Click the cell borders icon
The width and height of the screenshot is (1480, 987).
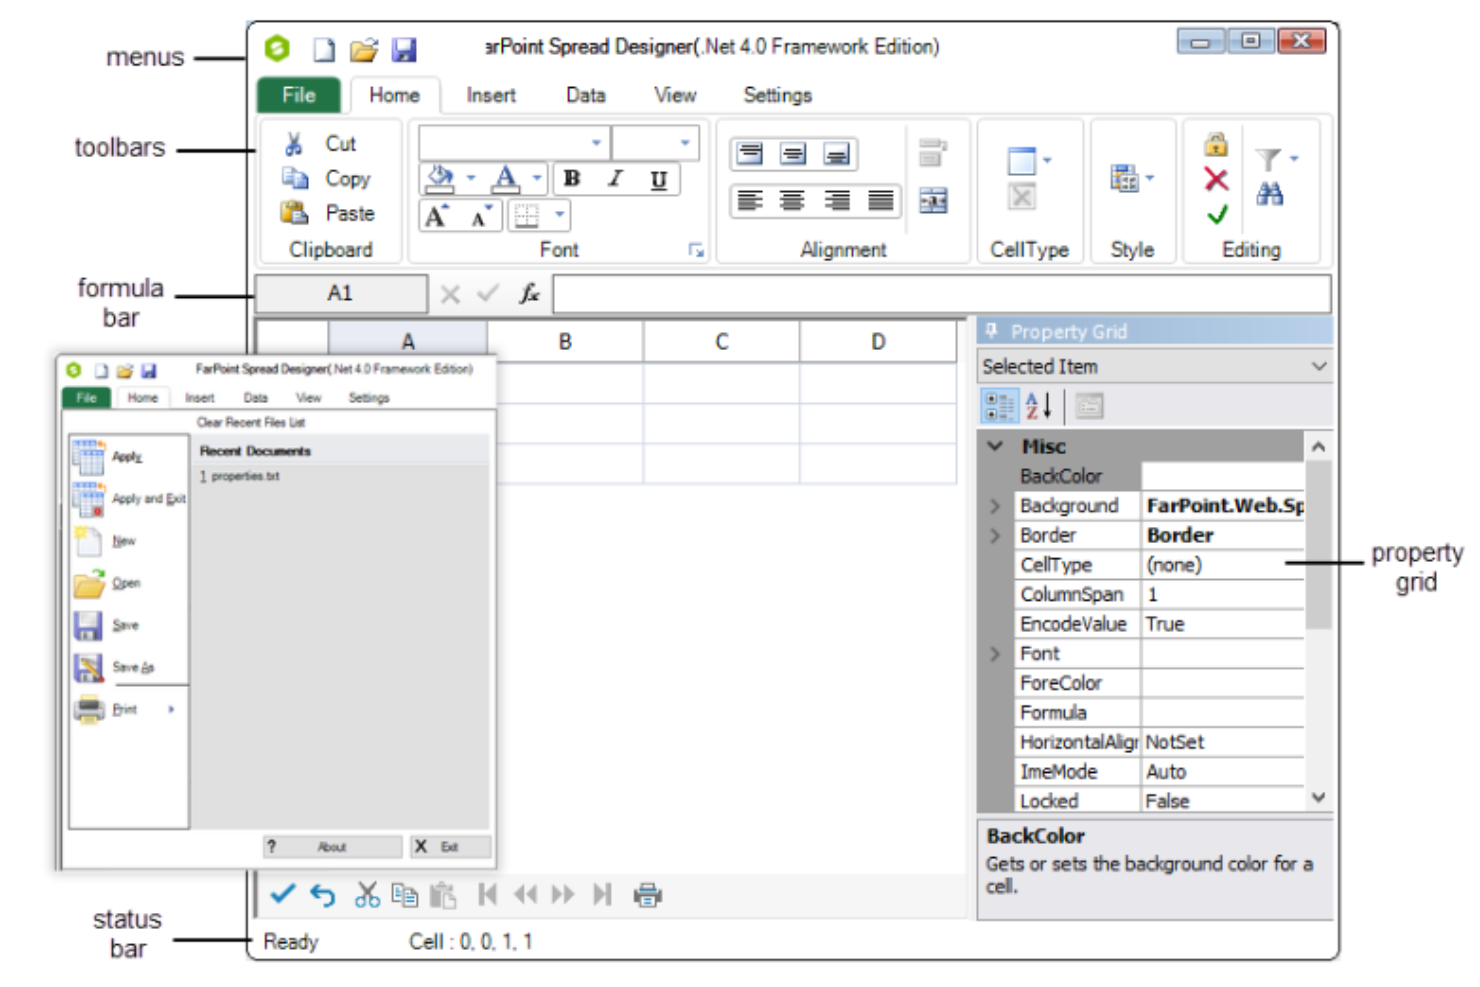(x=527, y=215)
